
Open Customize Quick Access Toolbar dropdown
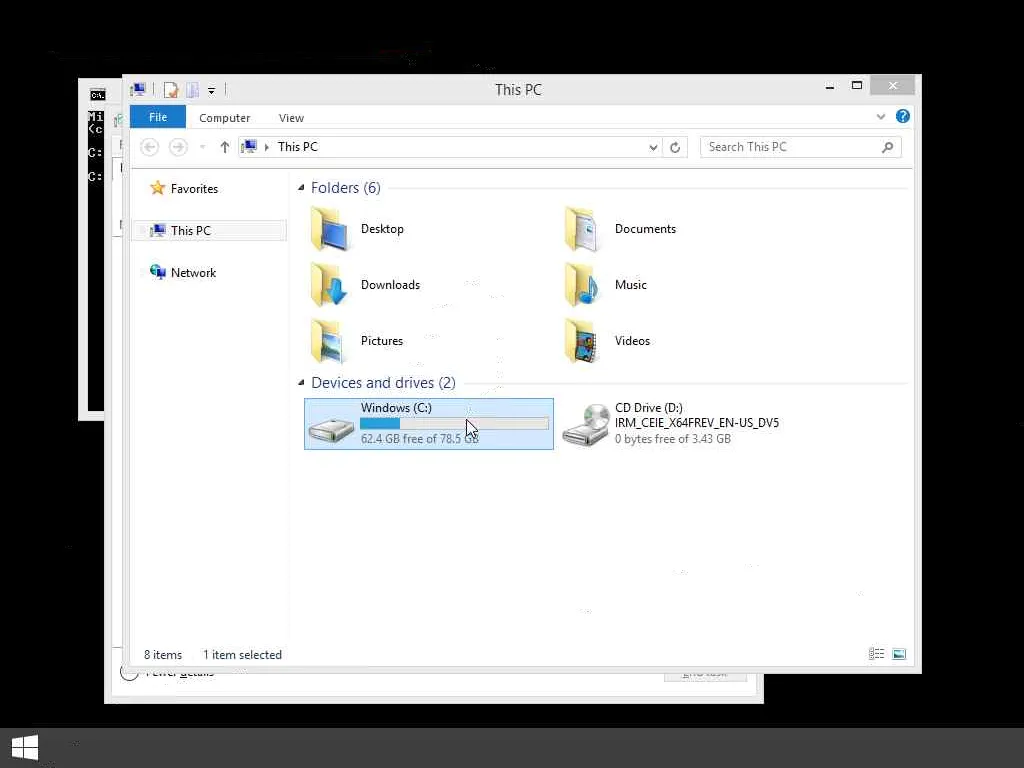coord(212,91)
